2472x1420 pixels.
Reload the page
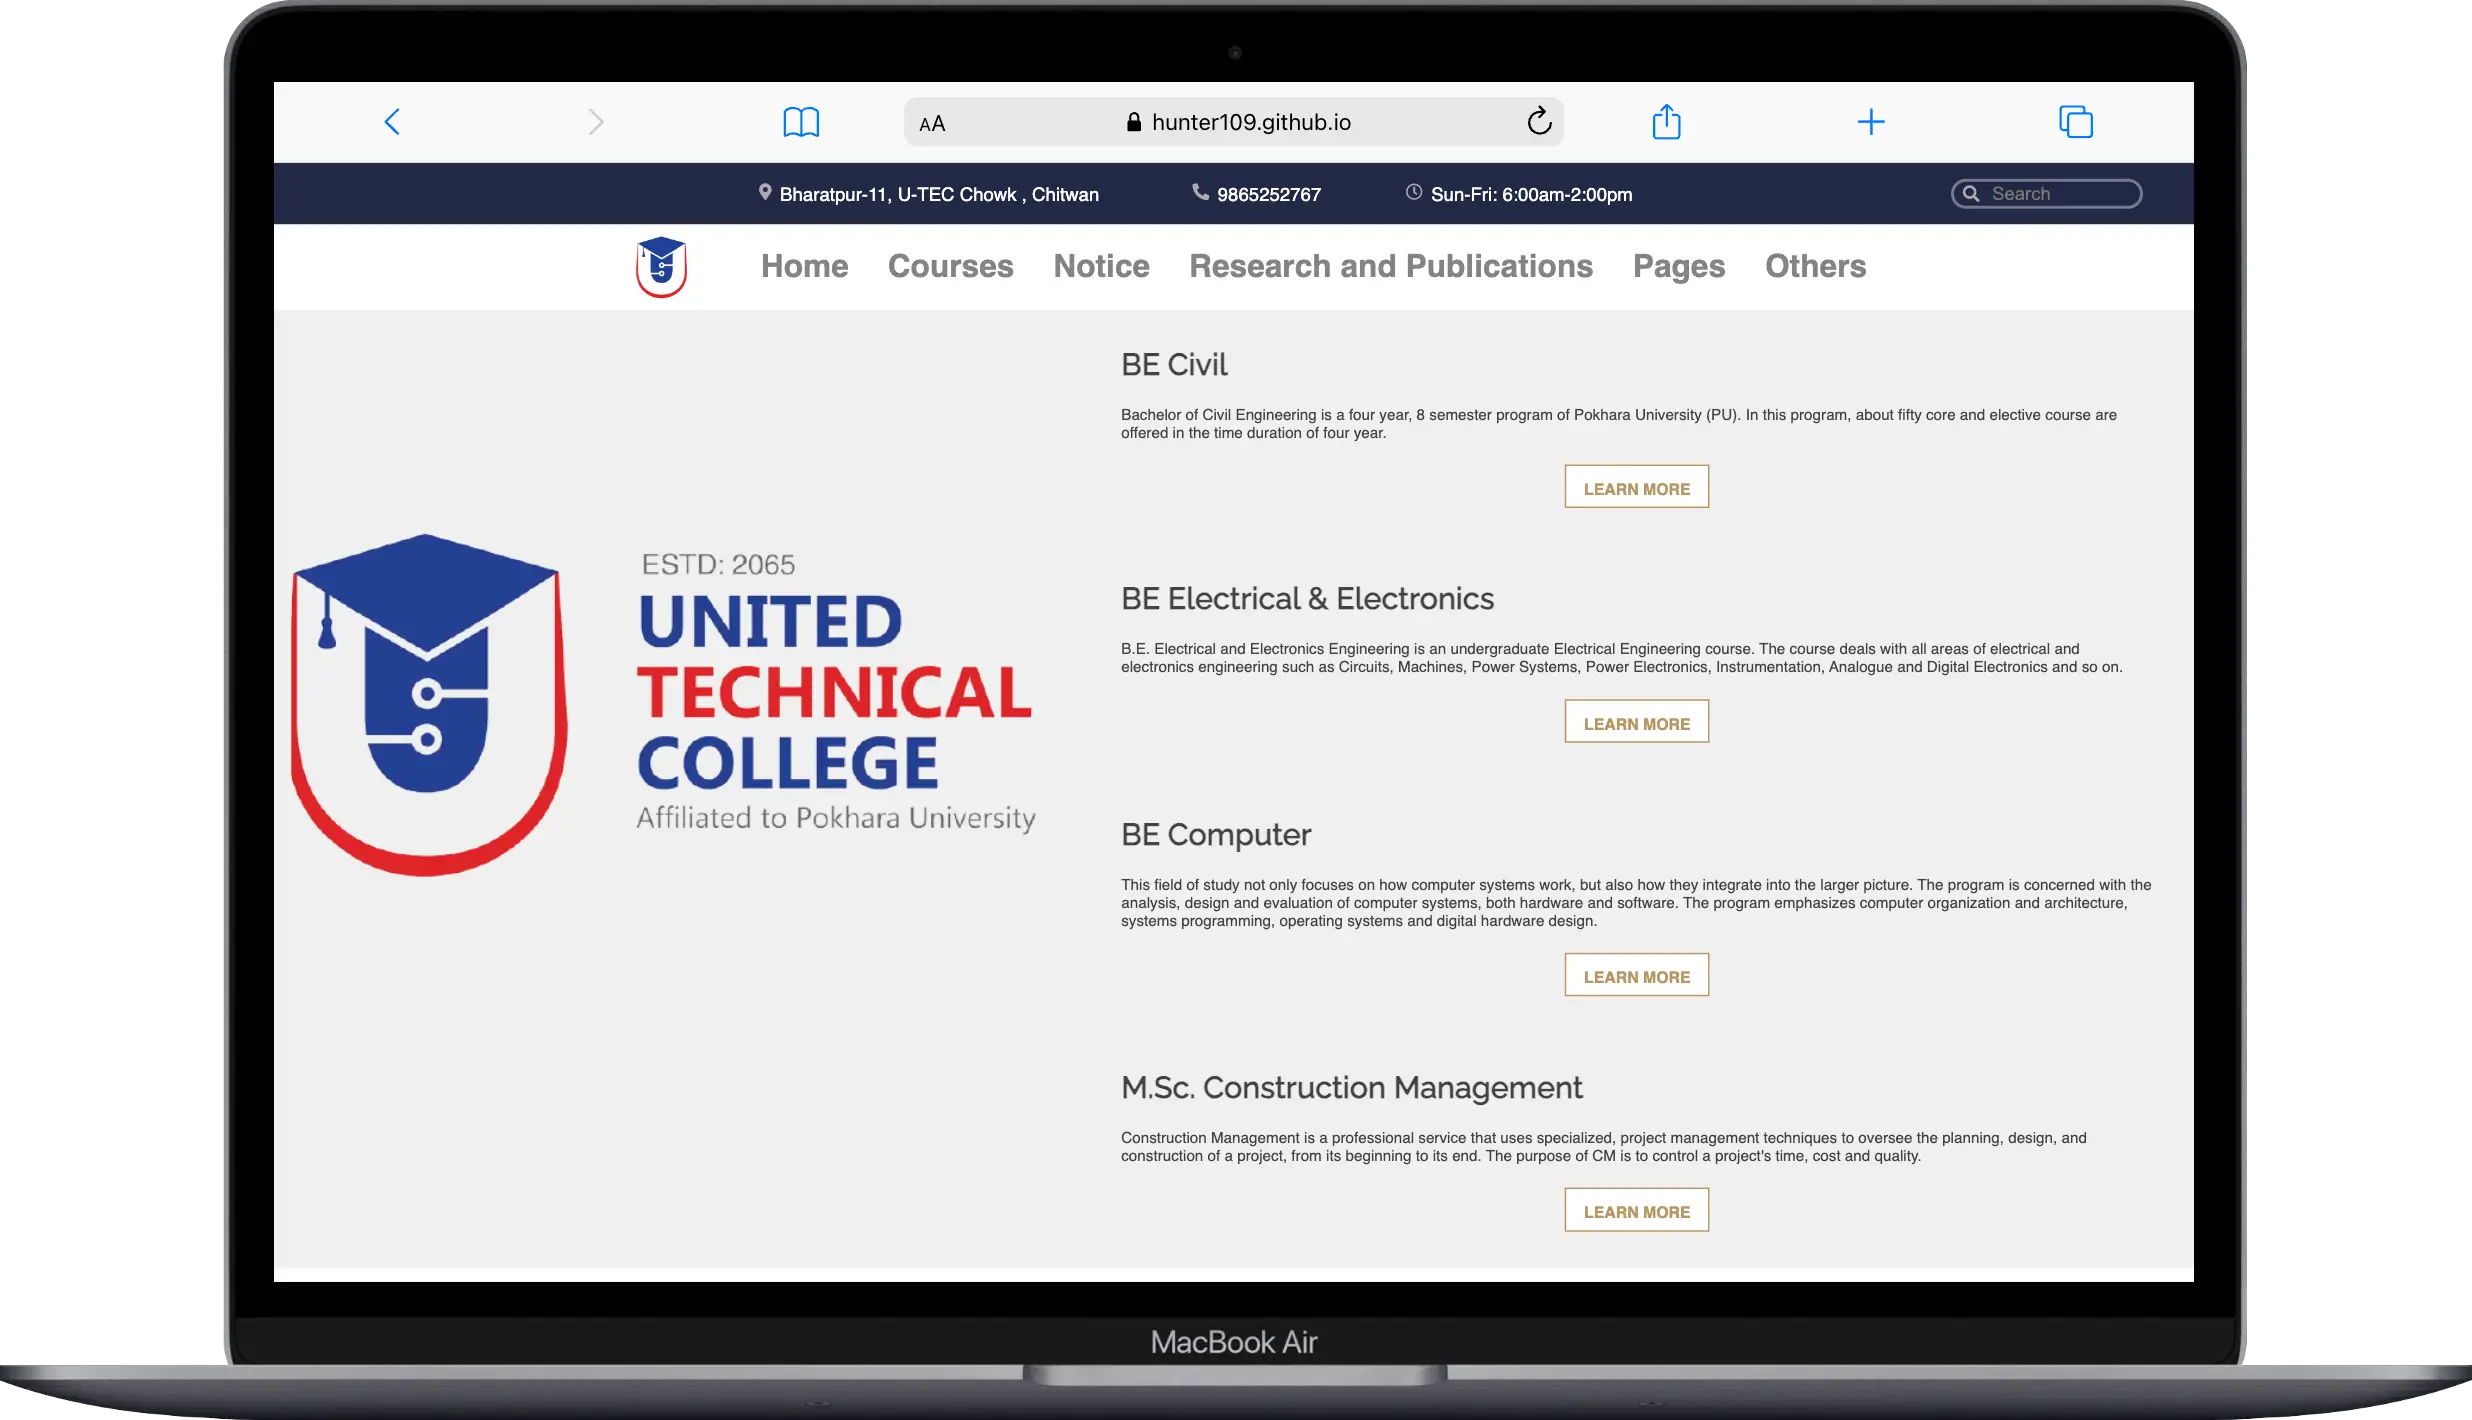click(x=1538, y=121)
